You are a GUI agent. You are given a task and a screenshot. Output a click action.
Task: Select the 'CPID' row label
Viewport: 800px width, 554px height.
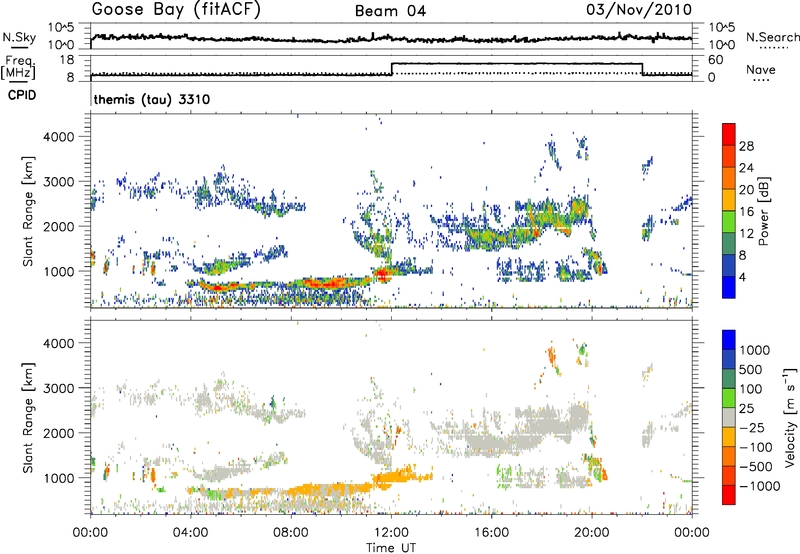22,95
